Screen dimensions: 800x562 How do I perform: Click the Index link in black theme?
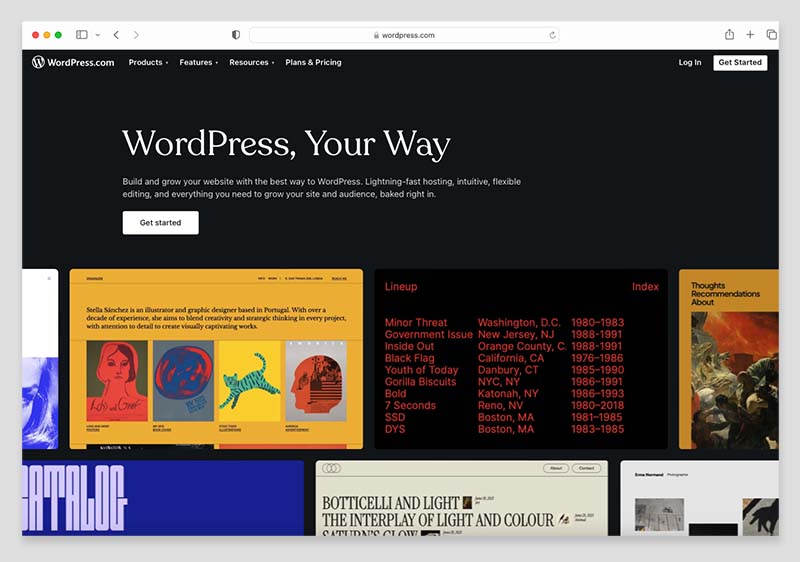tap(645, 287)
